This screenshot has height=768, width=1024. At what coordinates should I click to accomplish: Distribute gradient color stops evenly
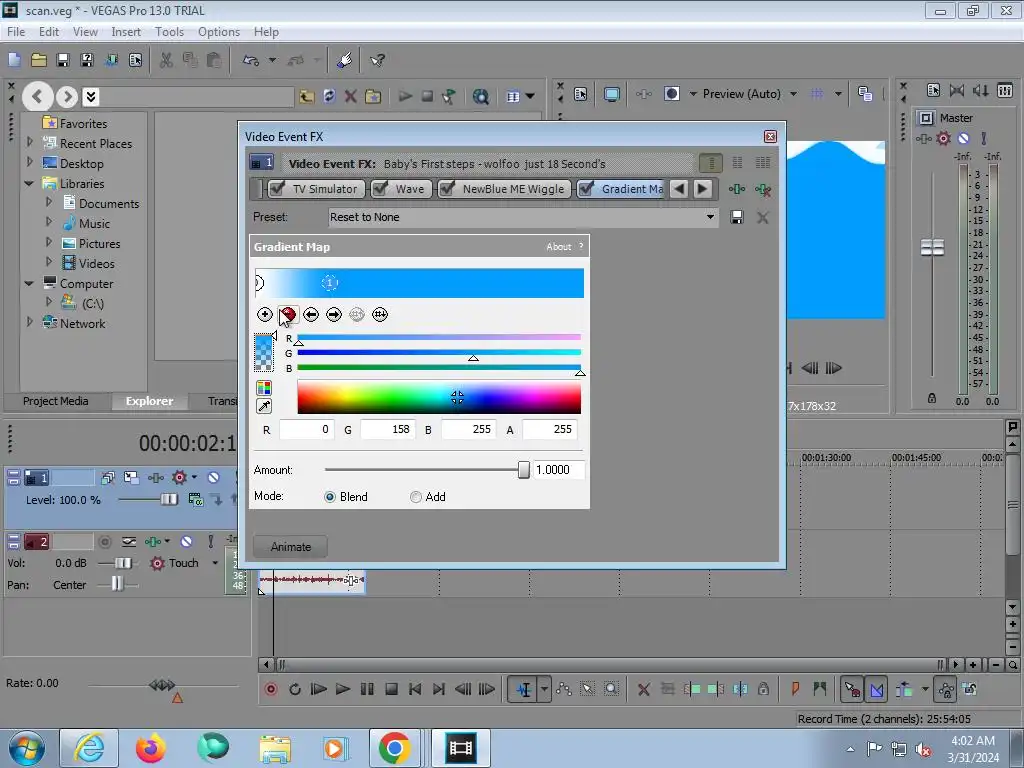coord(380,315)
